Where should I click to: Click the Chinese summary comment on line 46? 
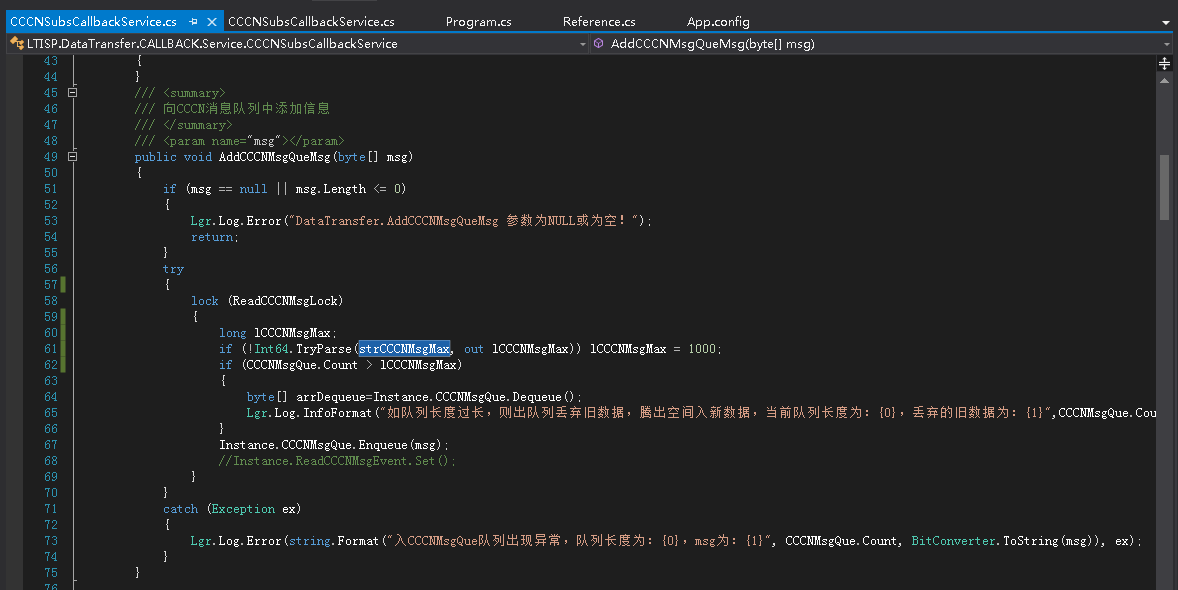232,109
